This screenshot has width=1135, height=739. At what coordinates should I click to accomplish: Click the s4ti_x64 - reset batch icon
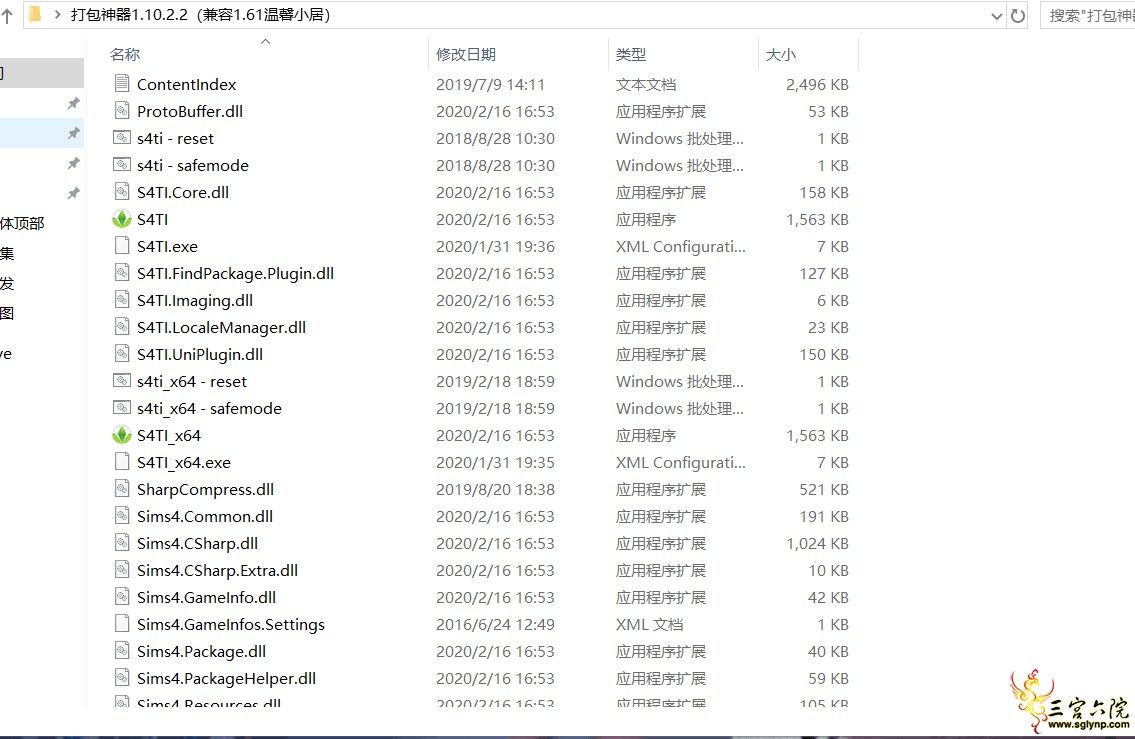[122, 381]
